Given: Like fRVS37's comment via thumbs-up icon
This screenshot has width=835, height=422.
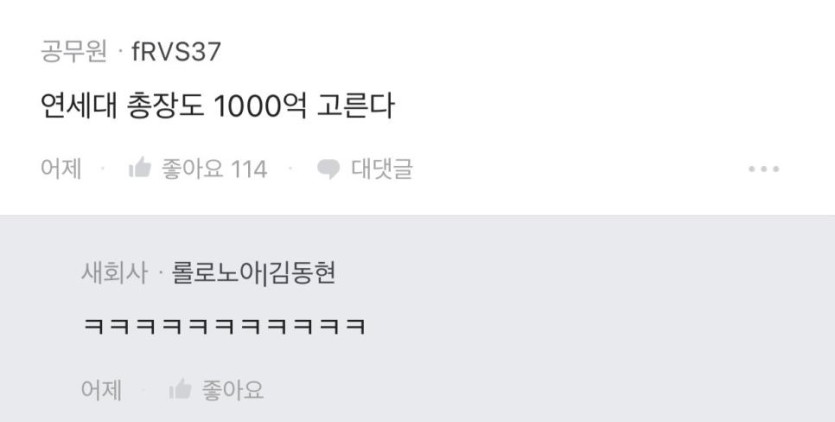Looking at the screenshot, I should click(x=140, y=168).
